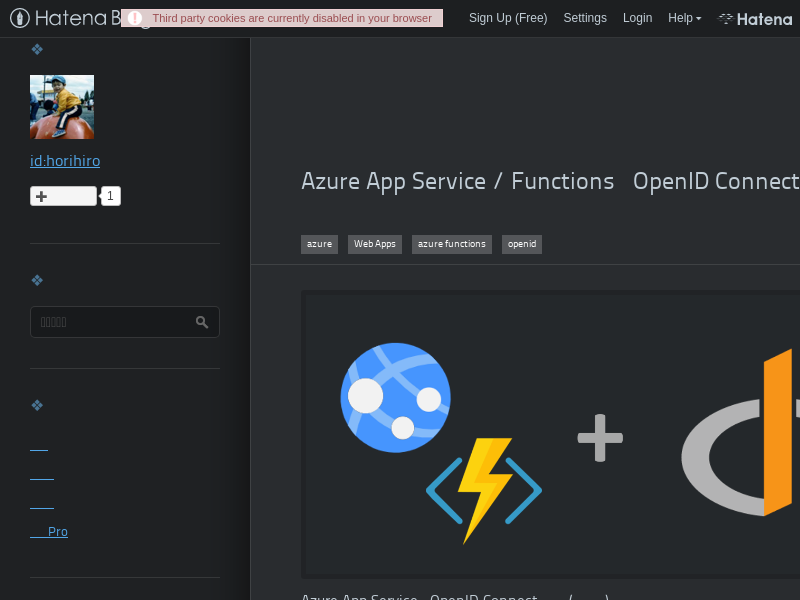Select the azure functions tag
The image size is (800, 600).
(x=452, y=244)
